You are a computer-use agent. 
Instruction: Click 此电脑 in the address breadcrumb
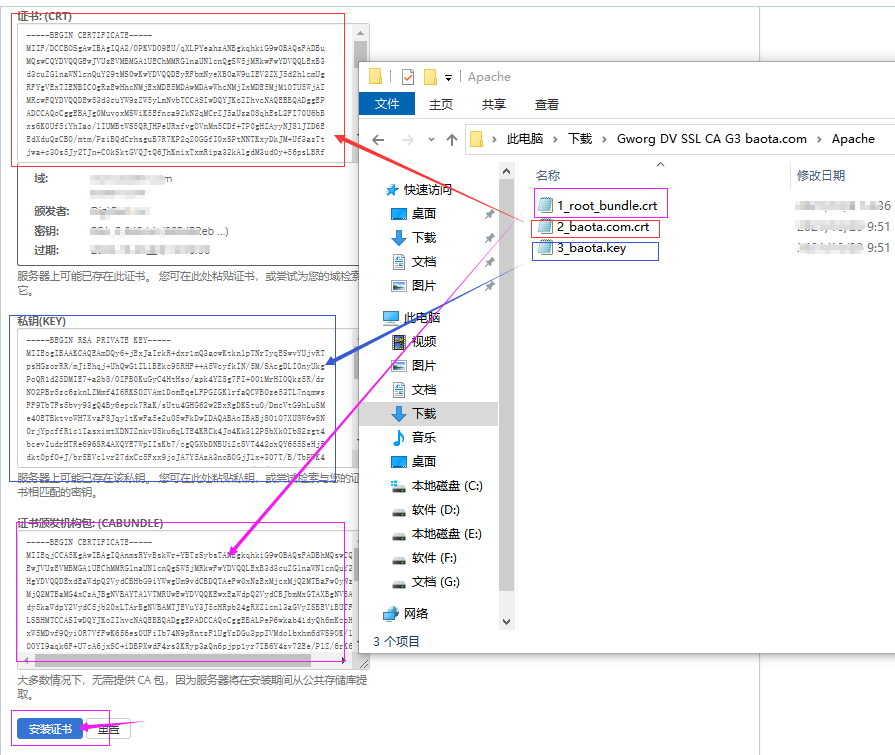click(x=525, y=139)
